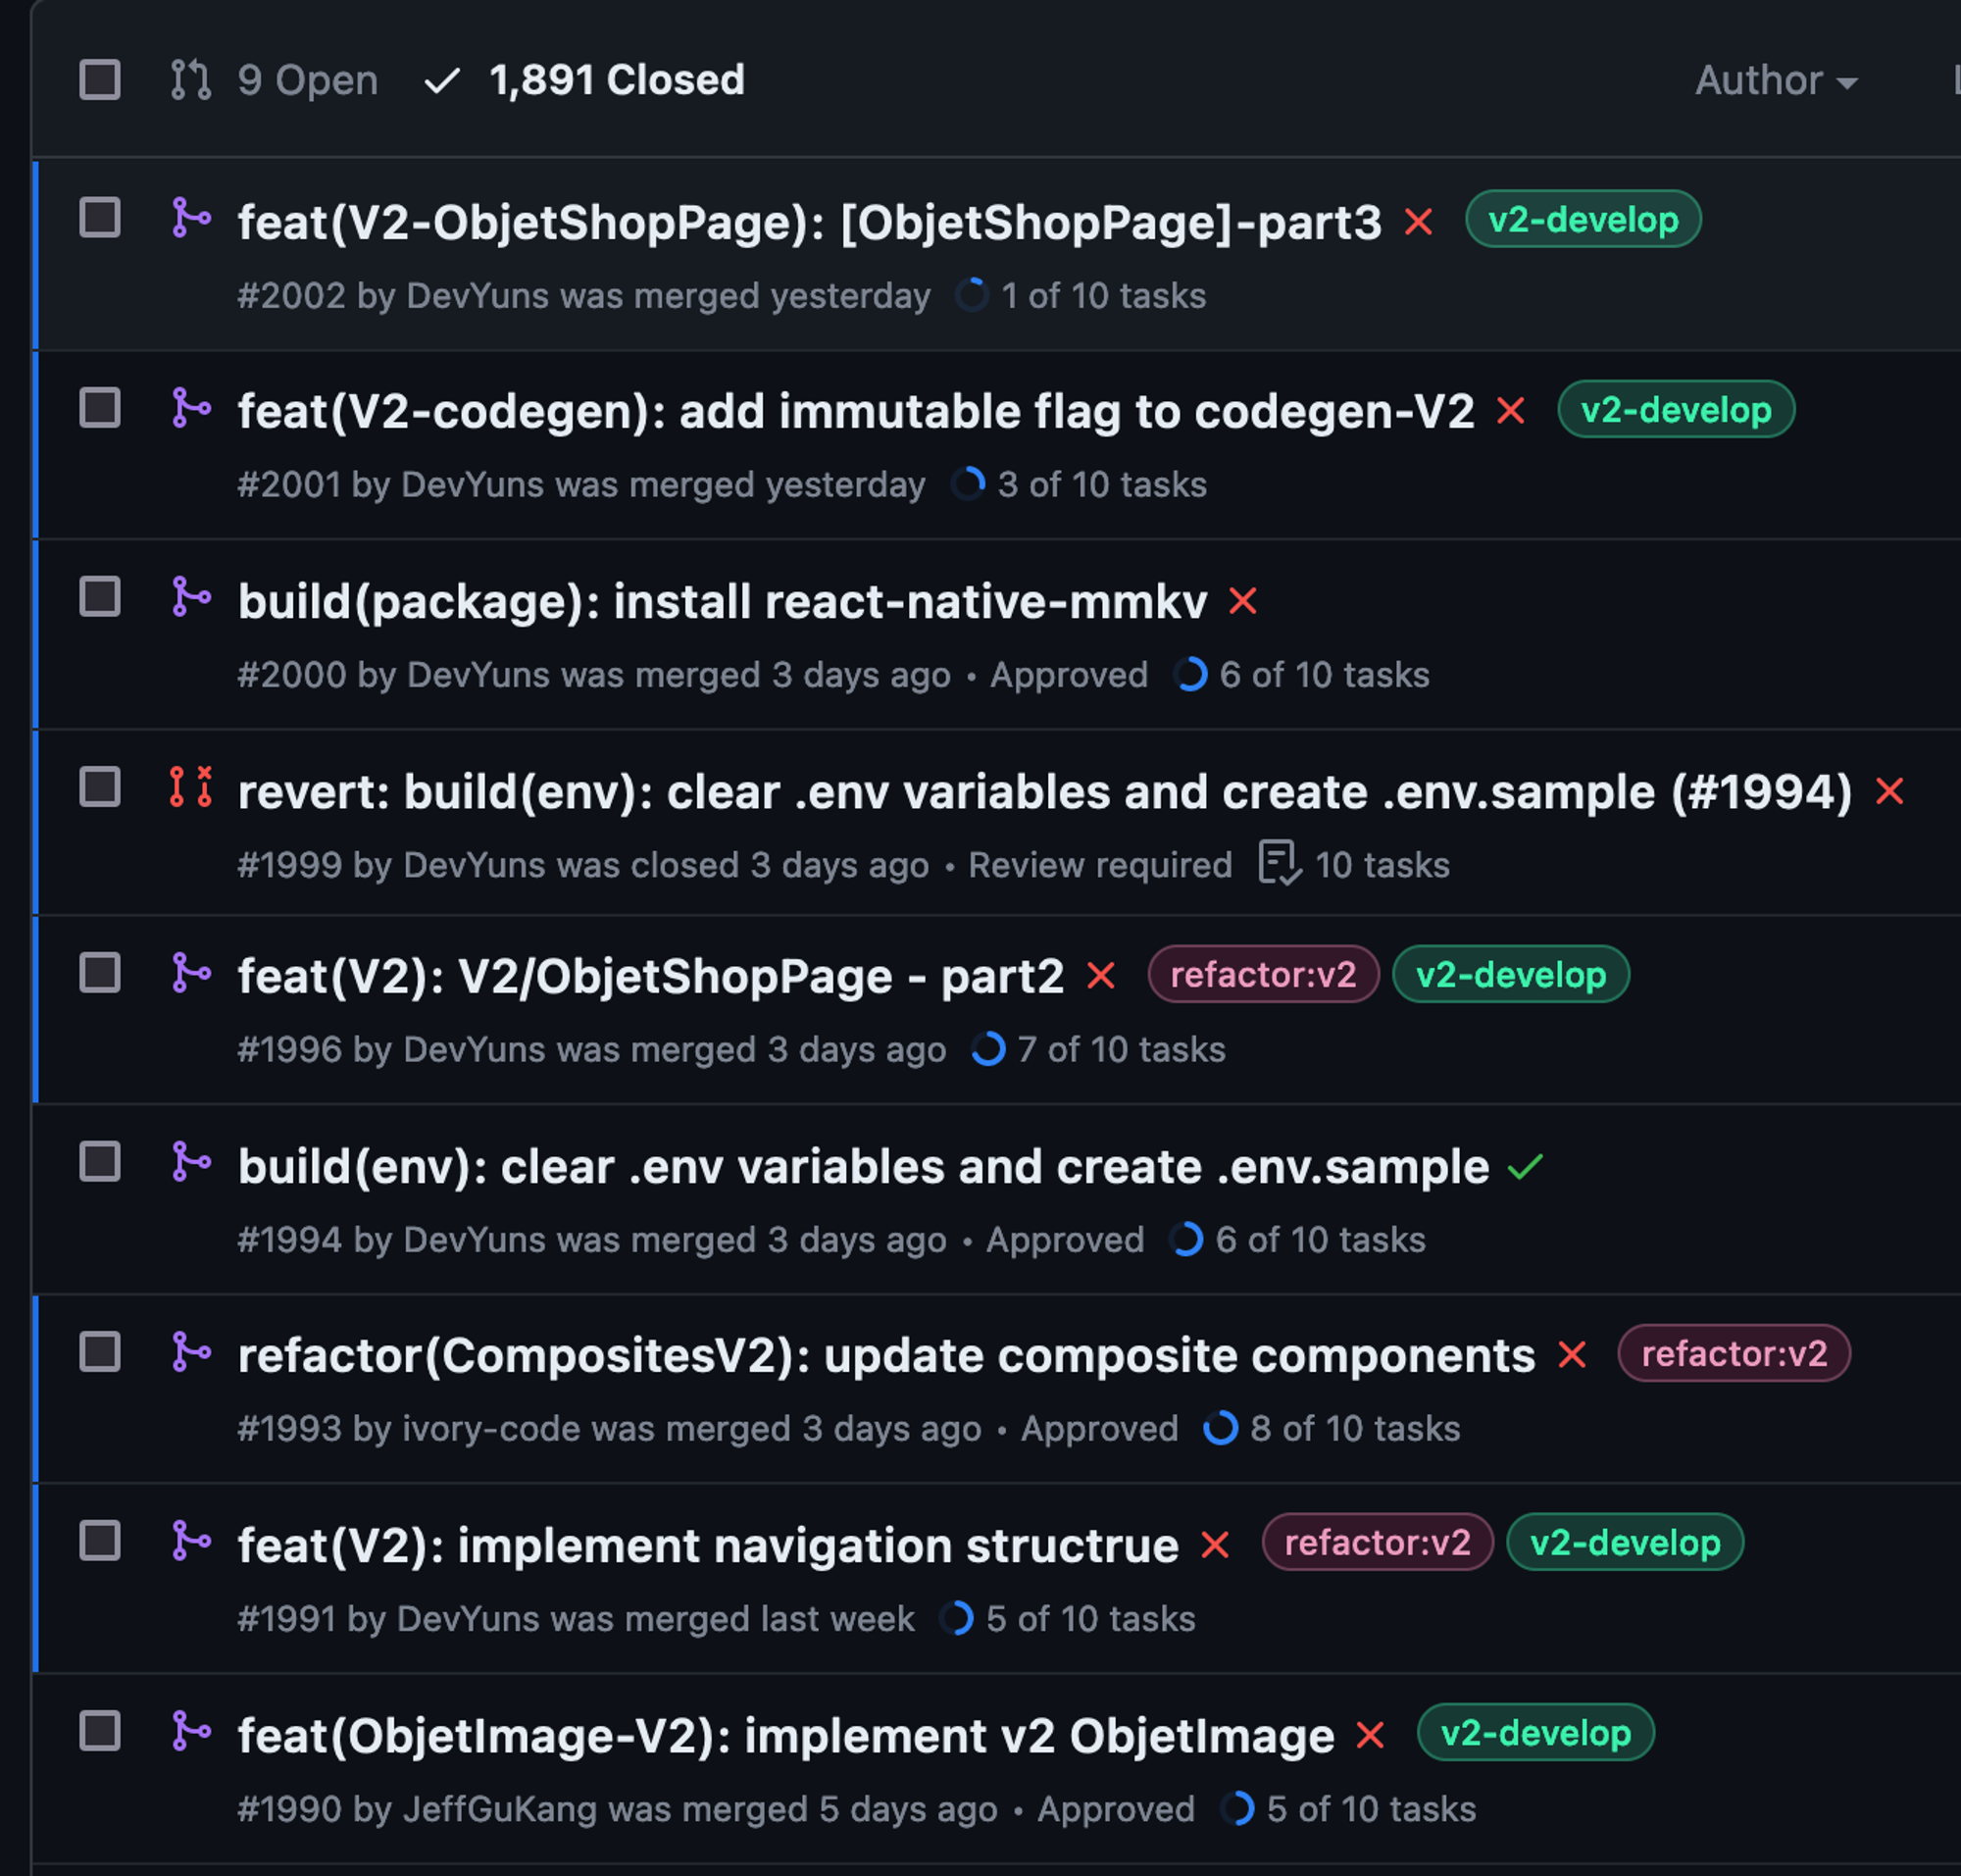Image resolution: width=1961 pixels, height=1876 pixels.
Task: Show the 1,891 Closed pull requests
Action: [585, 80]
